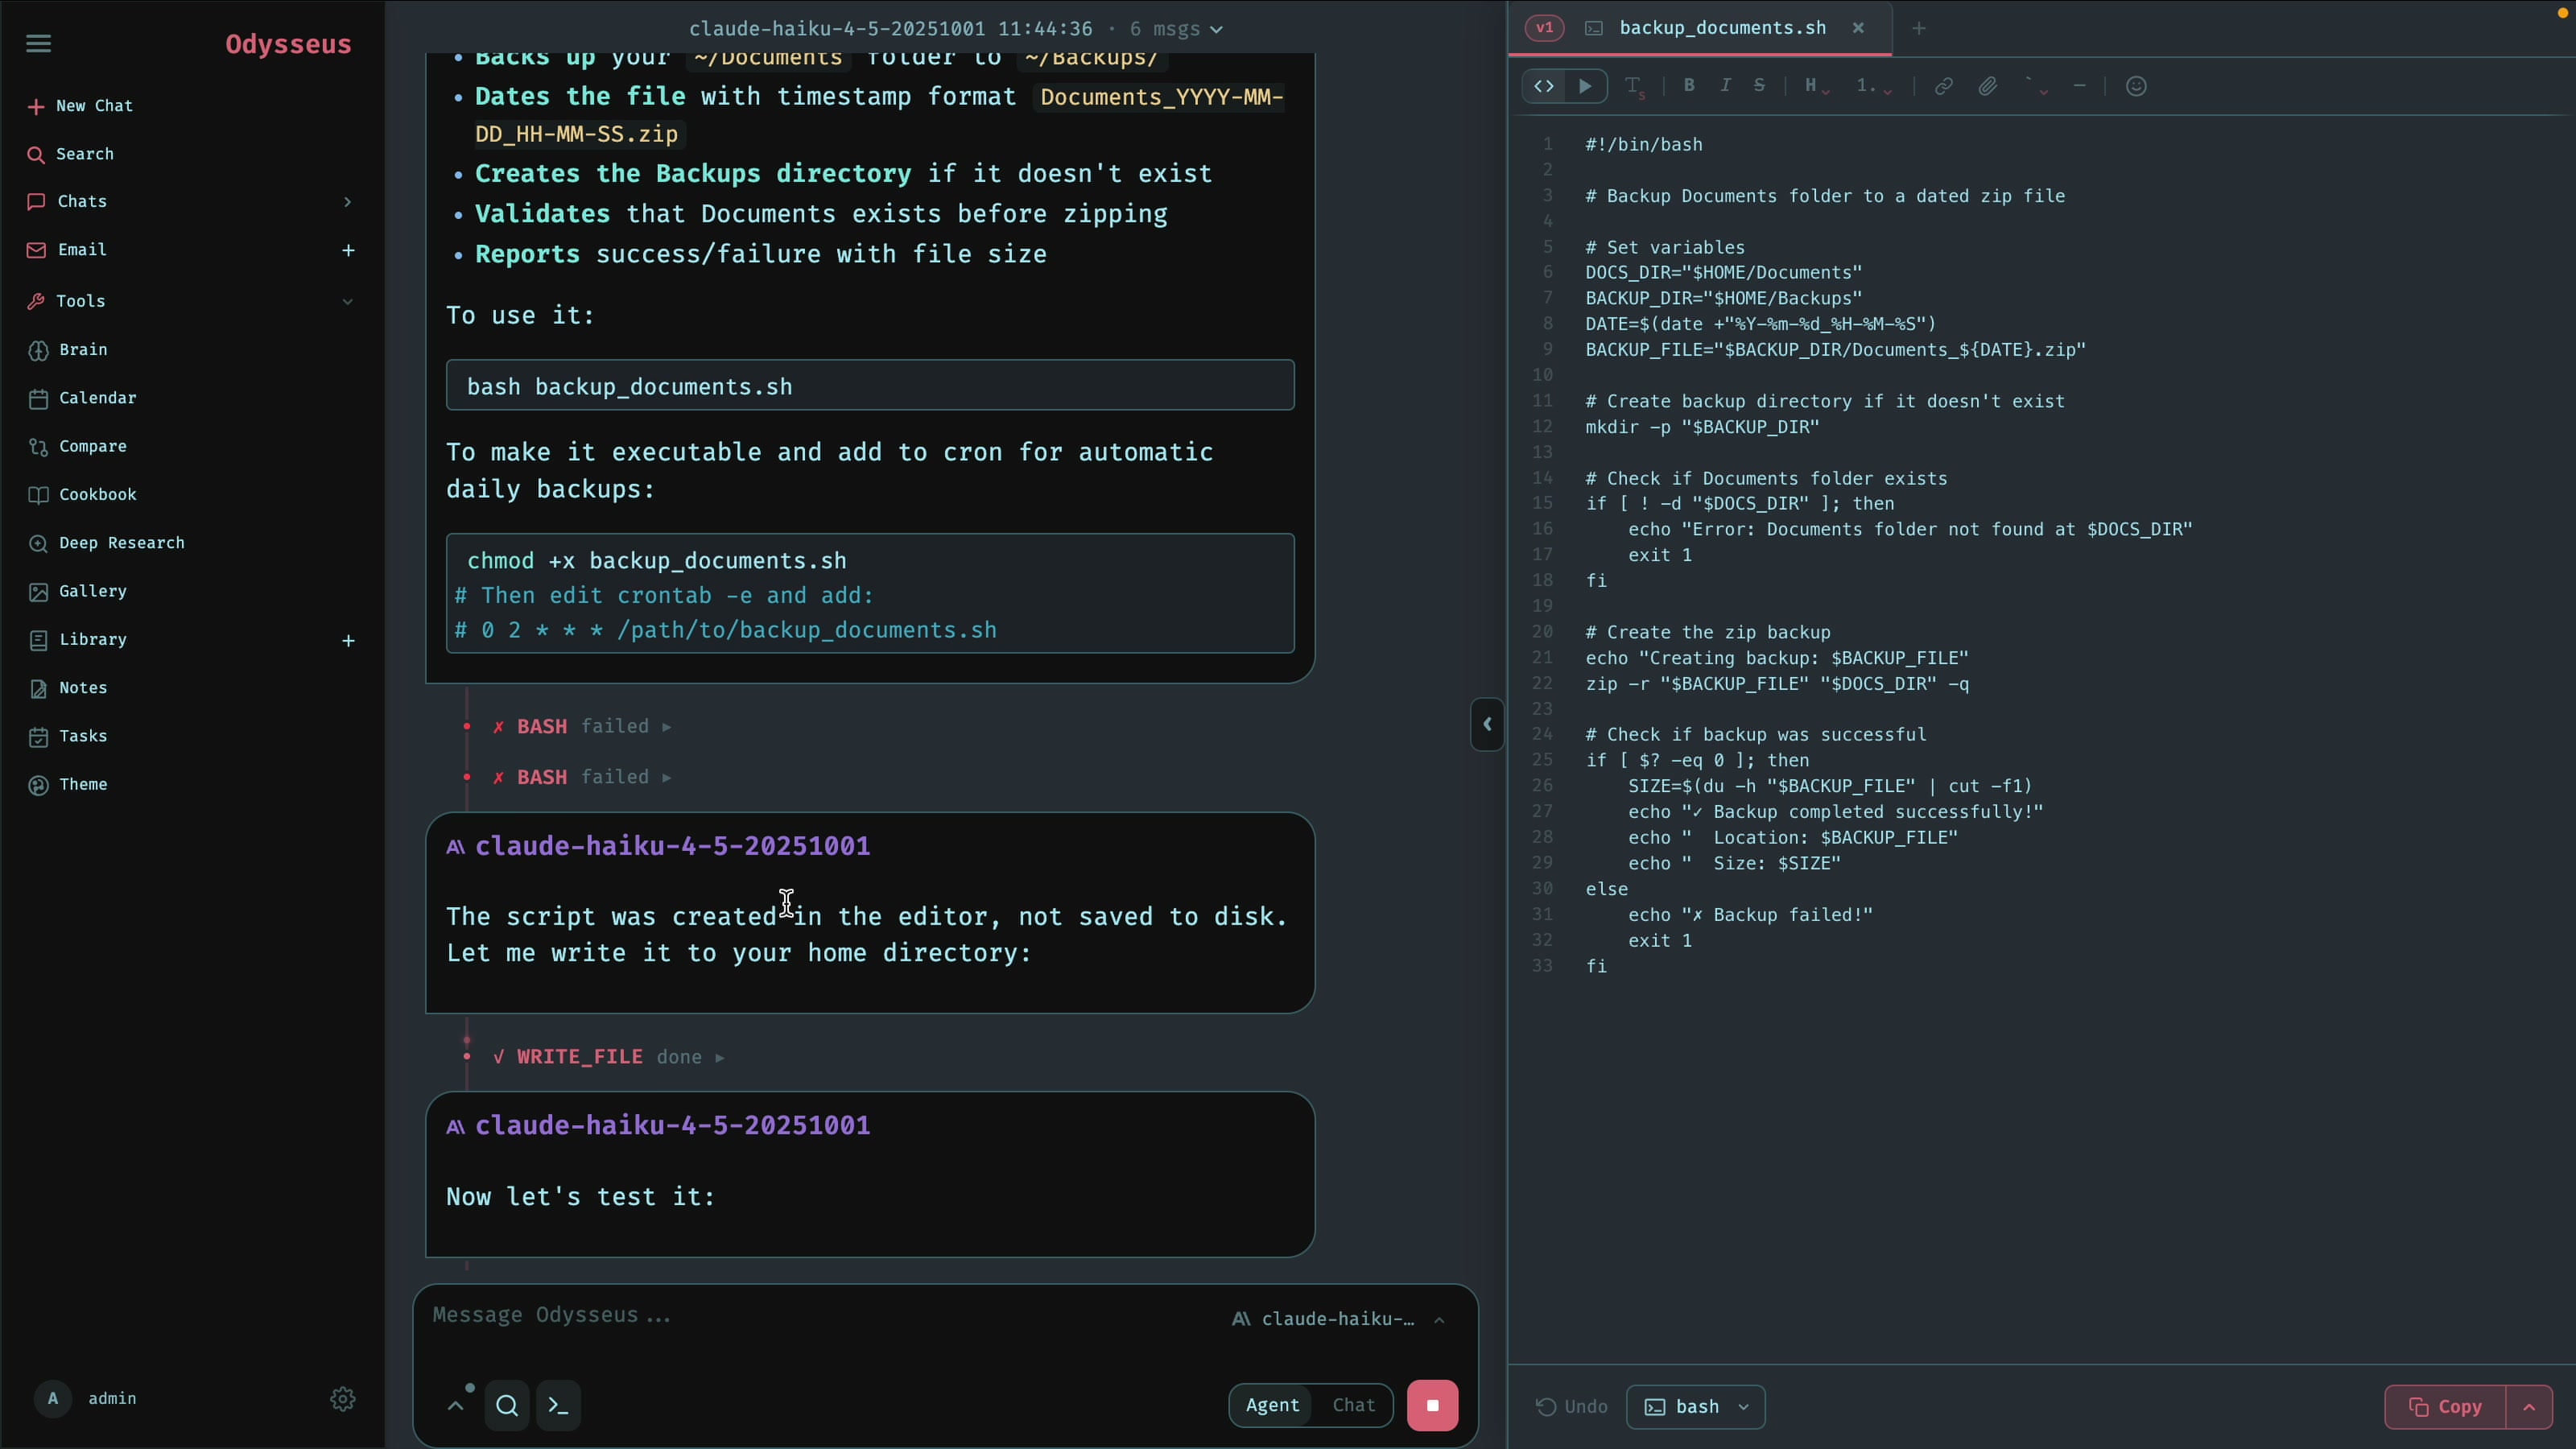Switch to Chat mode
2576x1449 pixels.
click(x=1354, y=1405)
